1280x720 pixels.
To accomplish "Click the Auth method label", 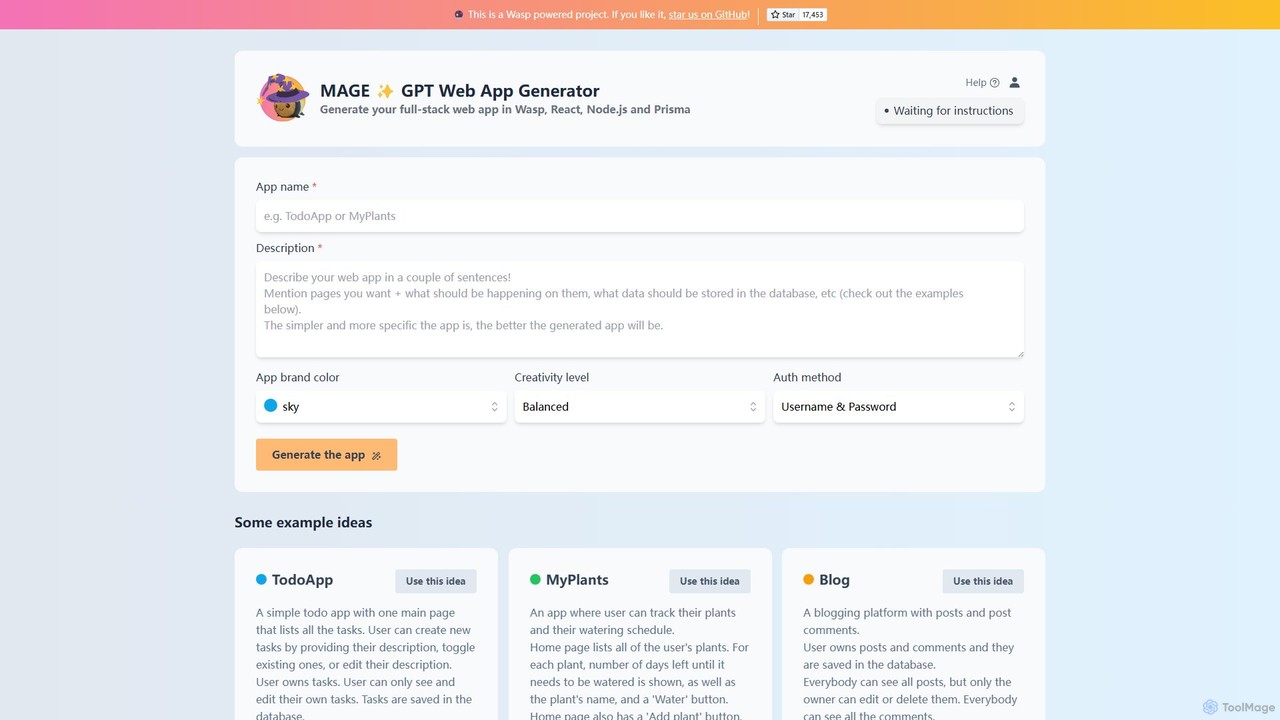I will click(807, 378).
